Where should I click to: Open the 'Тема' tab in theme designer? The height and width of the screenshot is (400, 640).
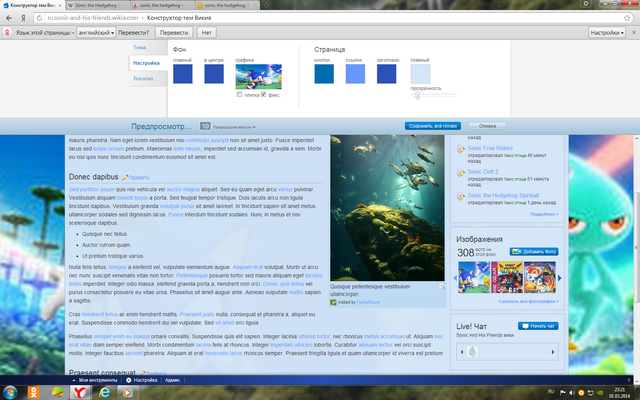click(140, 47)
